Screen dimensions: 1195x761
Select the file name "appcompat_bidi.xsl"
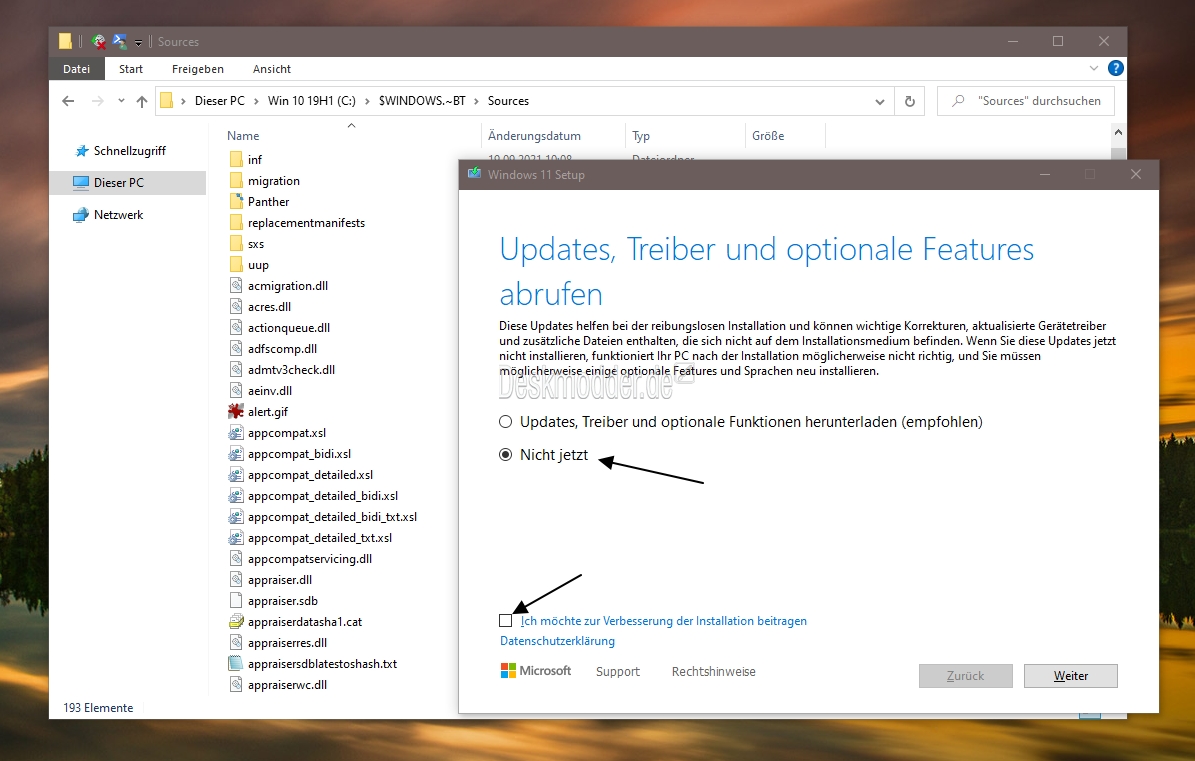pyautogui.click(x=300, y=454)
